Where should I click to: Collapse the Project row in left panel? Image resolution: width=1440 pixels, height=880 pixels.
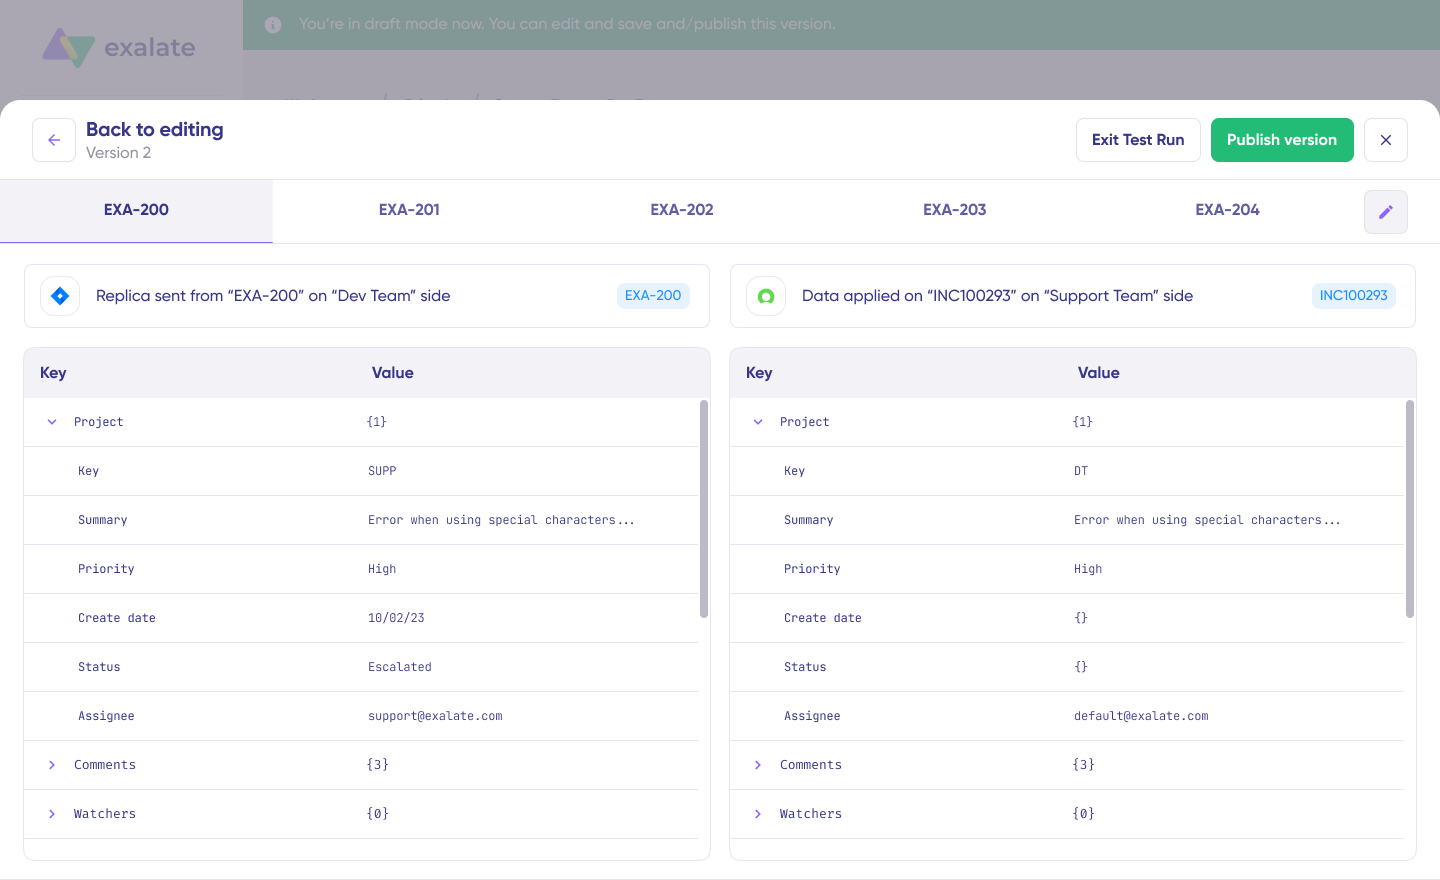tap(52, 422)
